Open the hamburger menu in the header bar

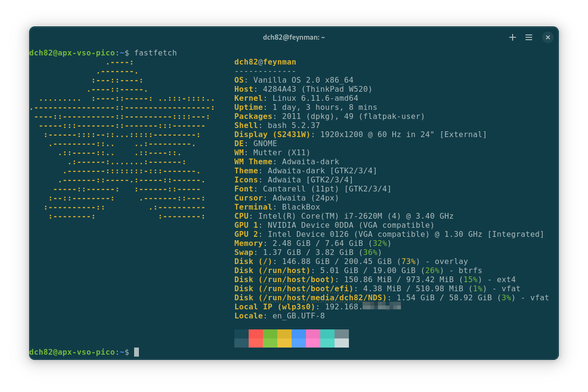(x=529, y=38)
